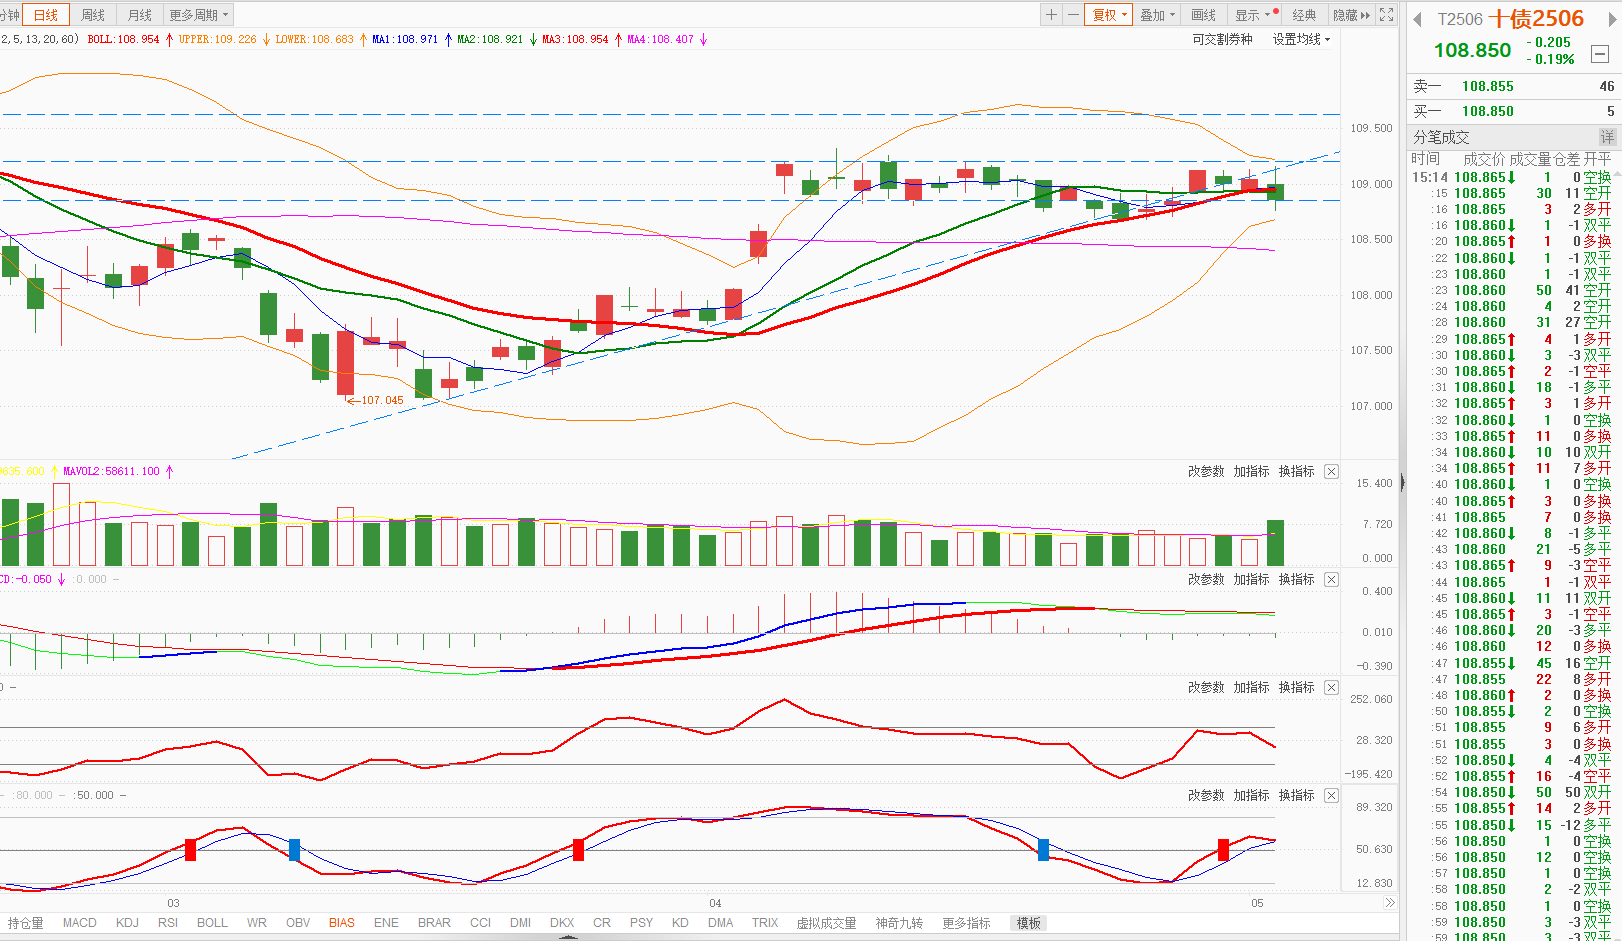Click the side panel collapse handle

tap(1402, 482)
